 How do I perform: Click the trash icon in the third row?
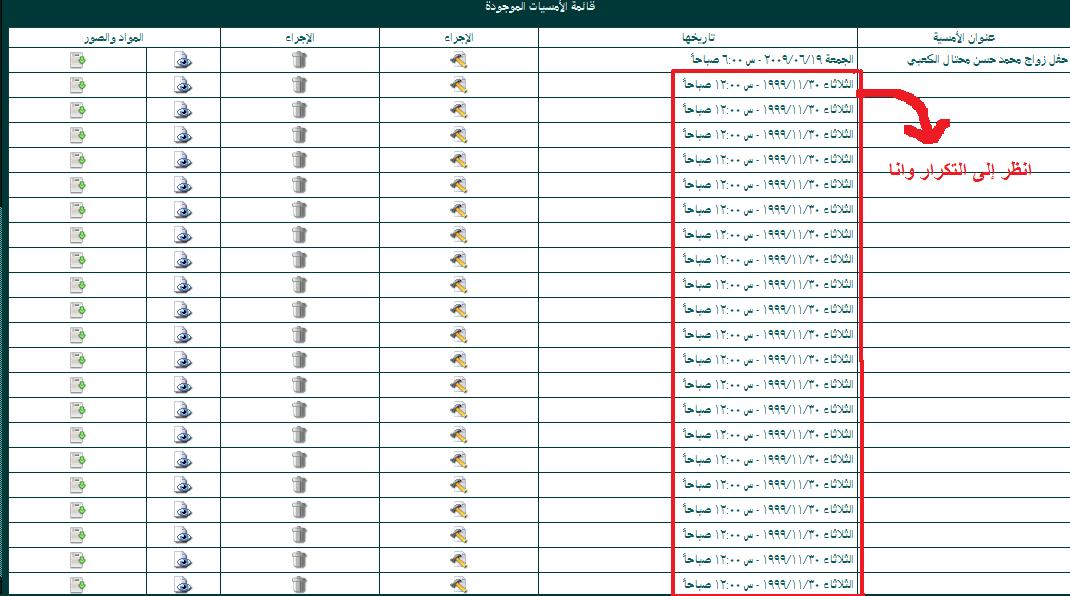299,110
